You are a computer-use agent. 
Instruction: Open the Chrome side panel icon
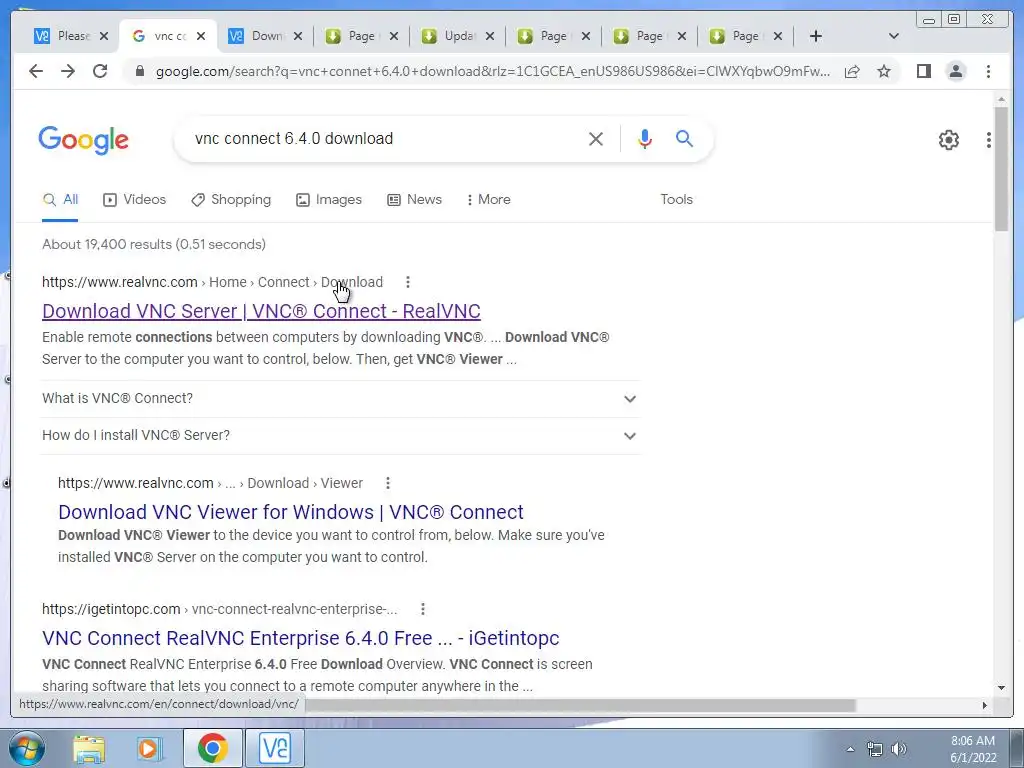(923, 71)
